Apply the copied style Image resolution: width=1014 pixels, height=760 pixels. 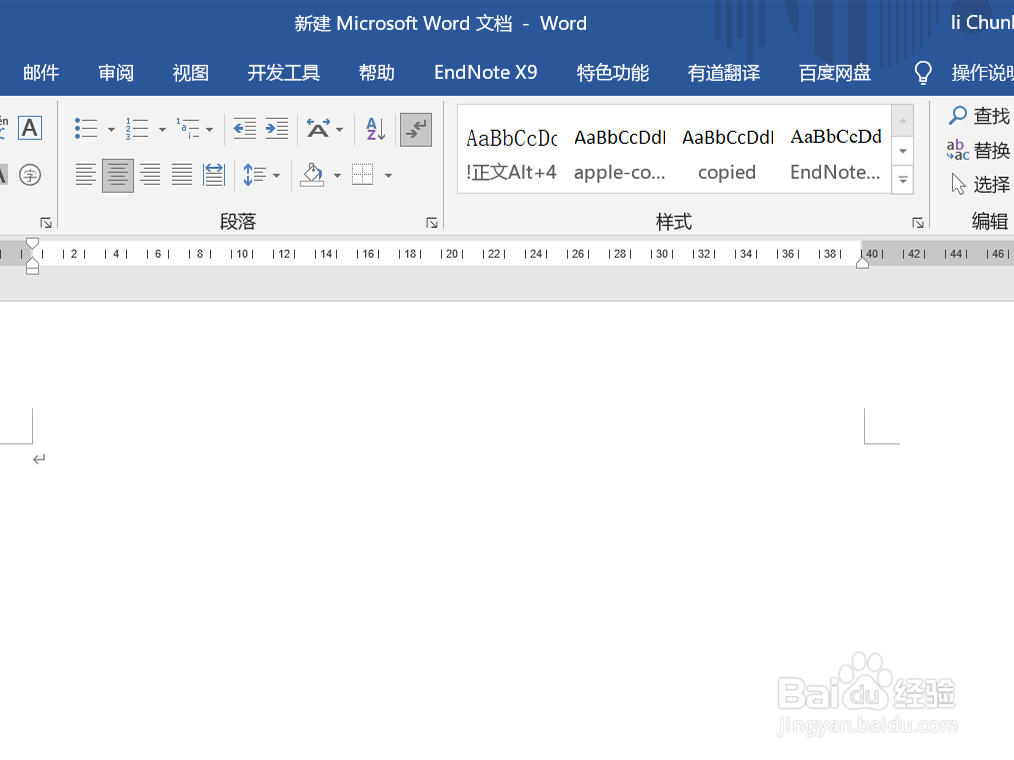click(728, 155)
